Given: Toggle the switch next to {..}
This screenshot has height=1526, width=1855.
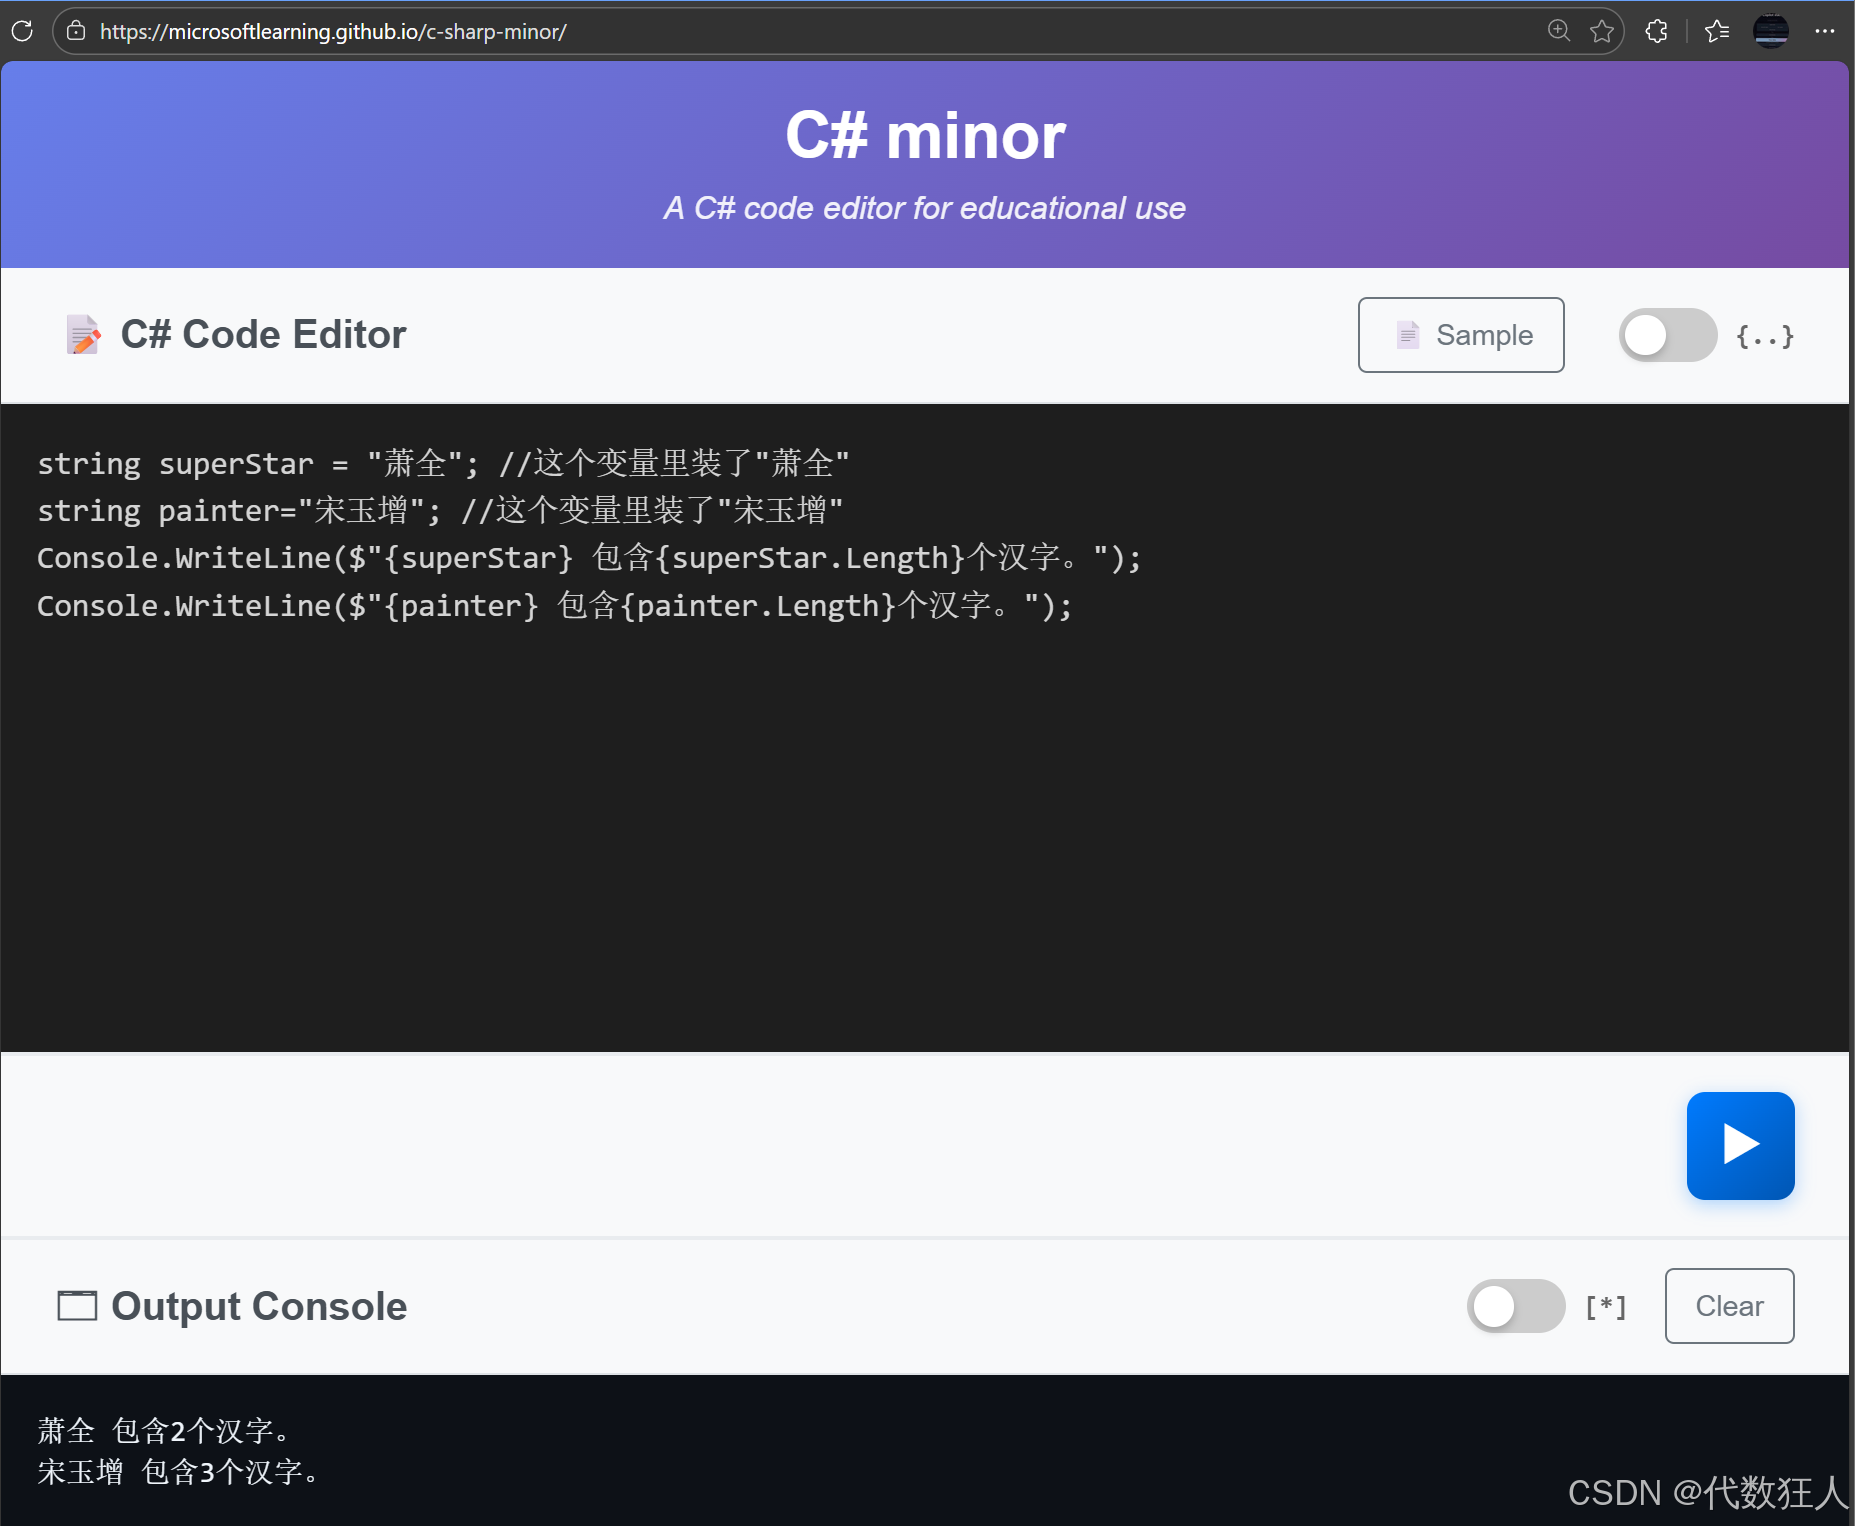Looking at the screenshot, I should 1666,336.
